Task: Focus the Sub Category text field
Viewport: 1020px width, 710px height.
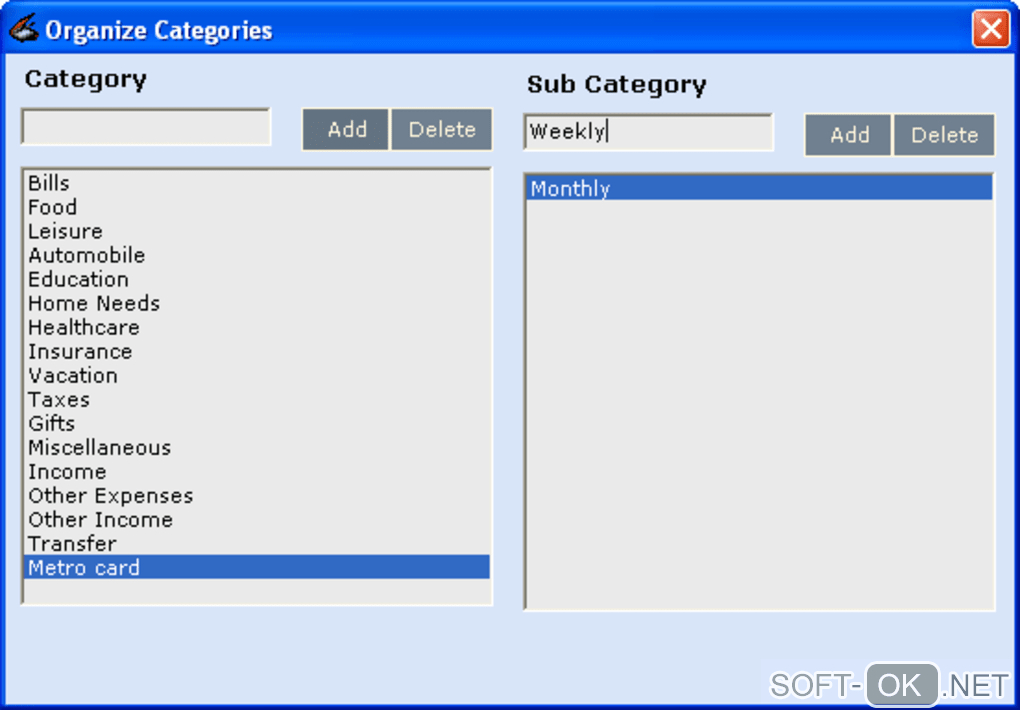Action: coord(648,132)
